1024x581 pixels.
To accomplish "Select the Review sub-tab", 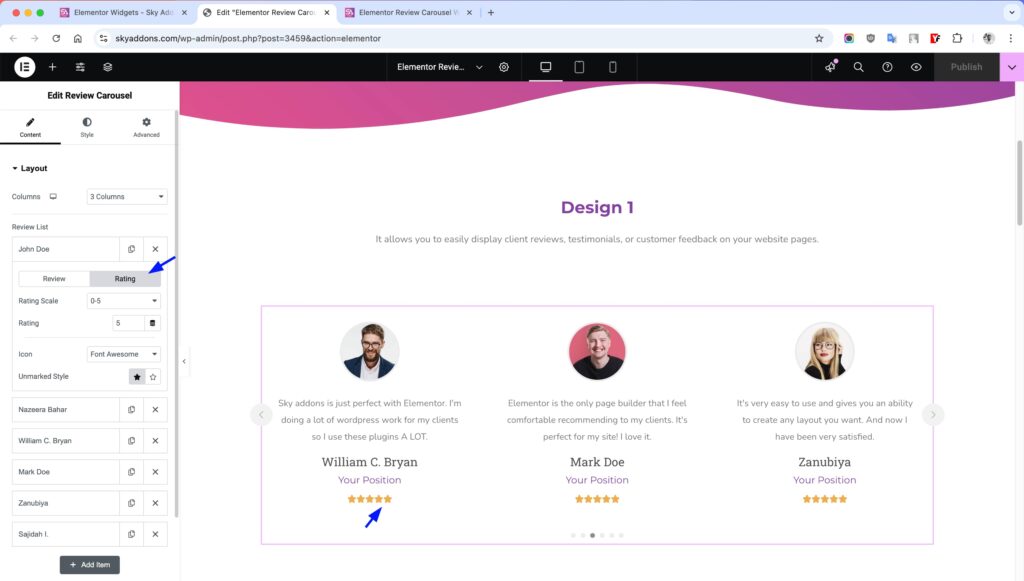I will pos(54,279).
